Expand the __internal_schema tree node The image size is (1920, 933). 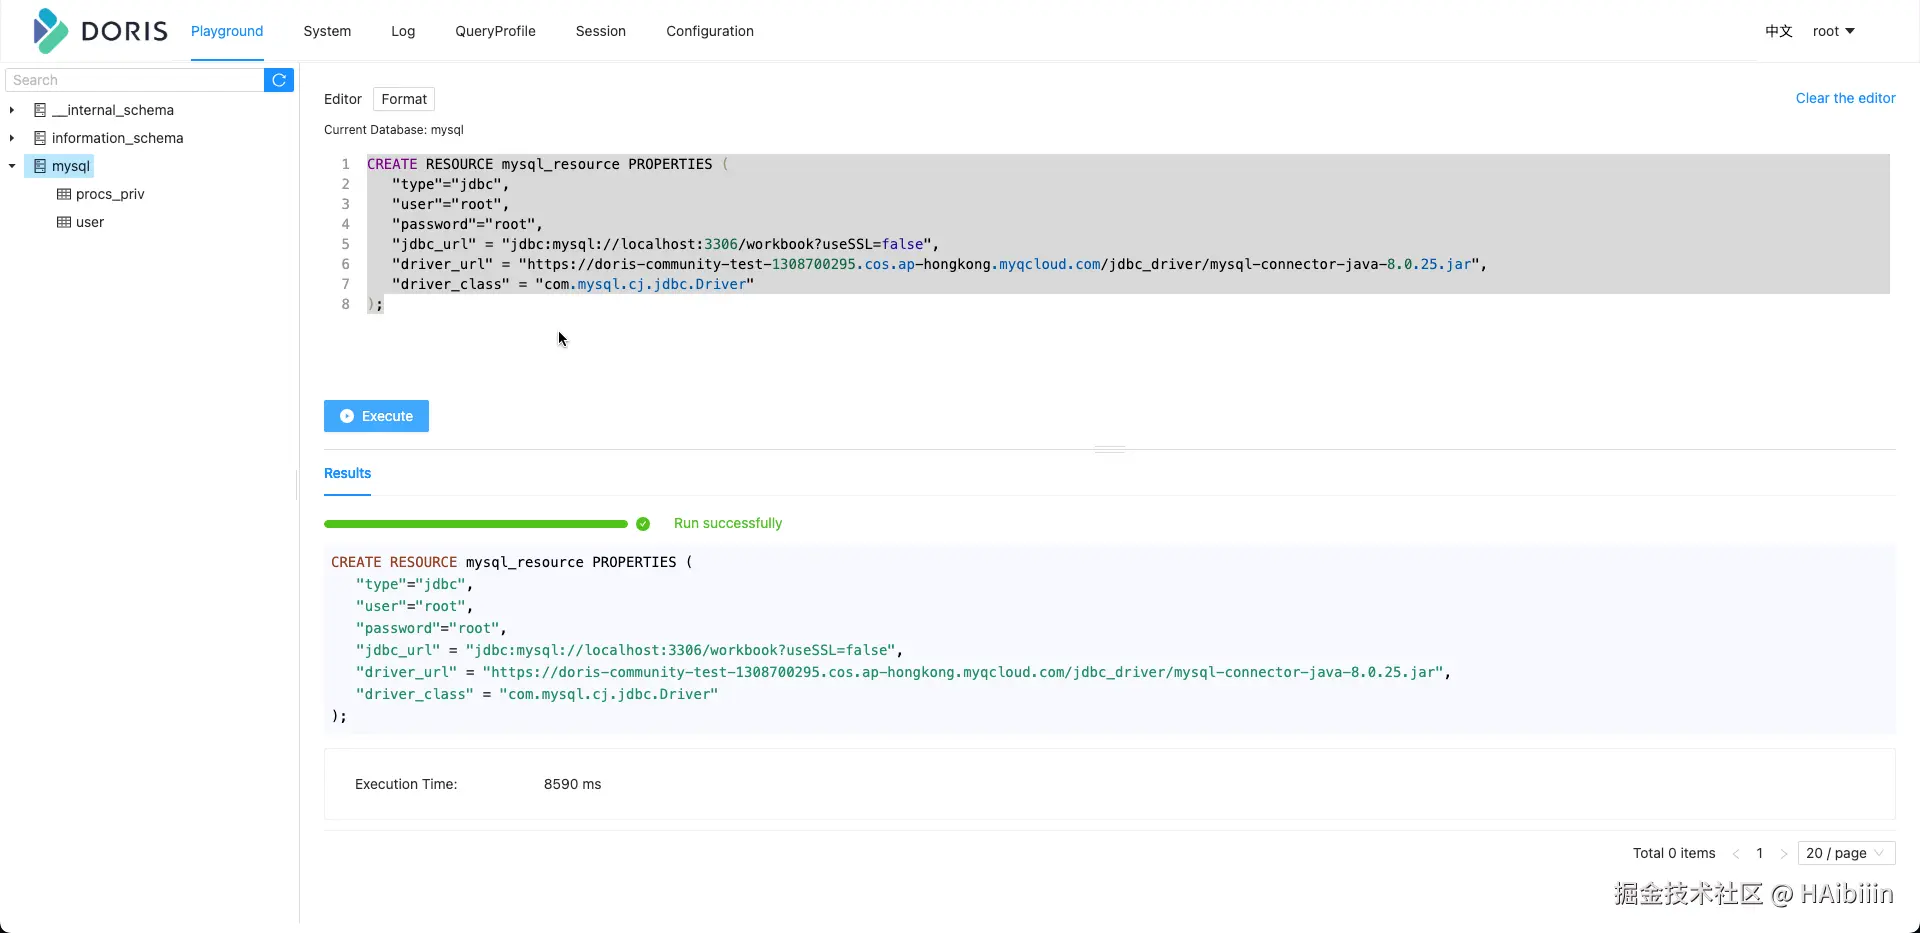coord(11,110)
